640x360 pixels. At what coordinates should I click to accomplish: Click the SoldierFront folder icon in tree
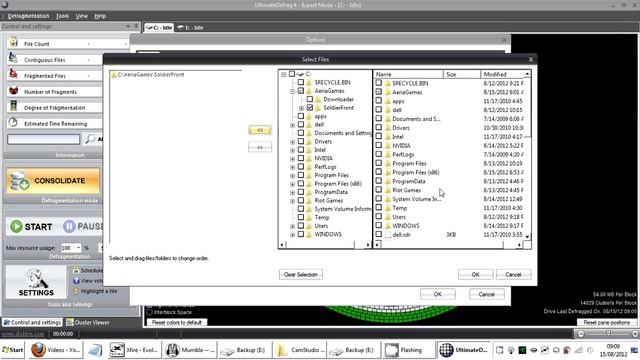point(318,108)
